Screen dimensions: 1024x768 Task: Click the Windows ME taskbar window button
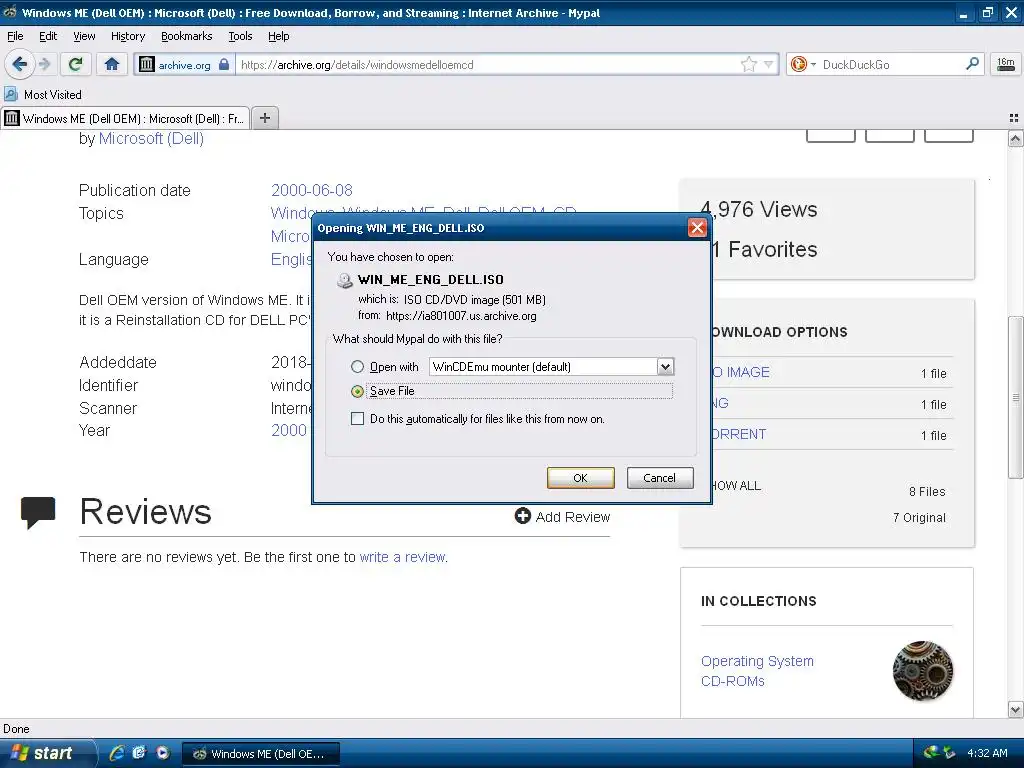point(261,754)
